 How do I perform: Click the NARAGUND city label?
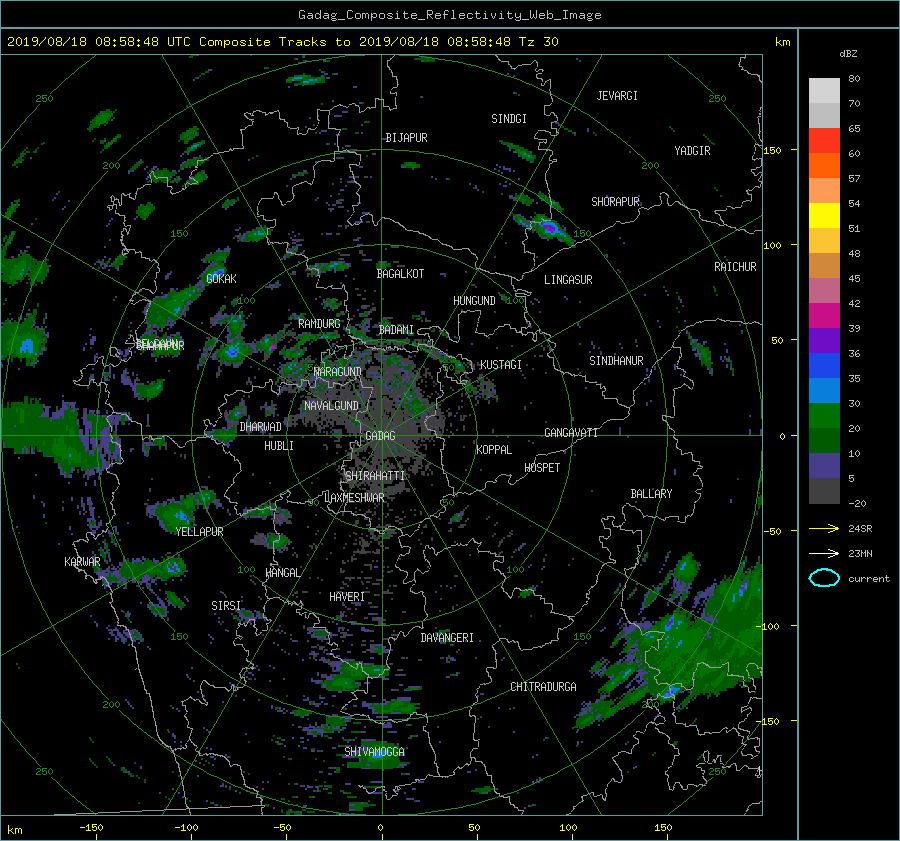tap(338, 371)
